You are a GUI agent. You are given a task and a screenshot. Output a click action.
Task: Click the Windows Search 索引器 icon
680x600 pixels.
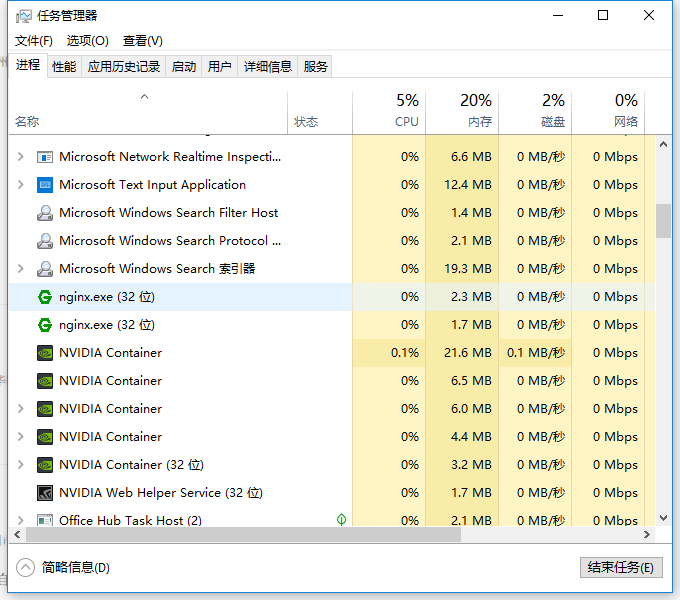[45, 269]
